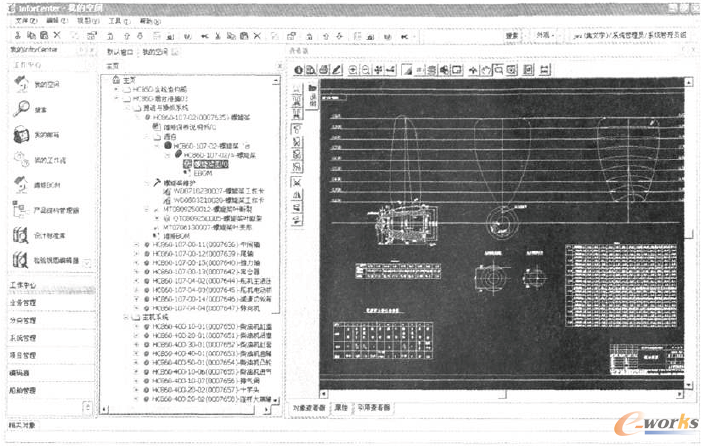Viewport: 709px width, 446px height.
Task: Open the 设计标准库 sidebar shortcut
Action: 21,235
